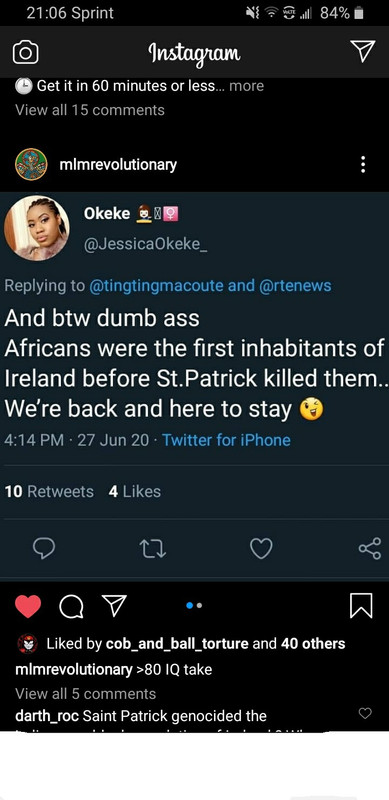Expand caption with "more" link
This screenshot has width=389, height=800.
tap(247, 86)
